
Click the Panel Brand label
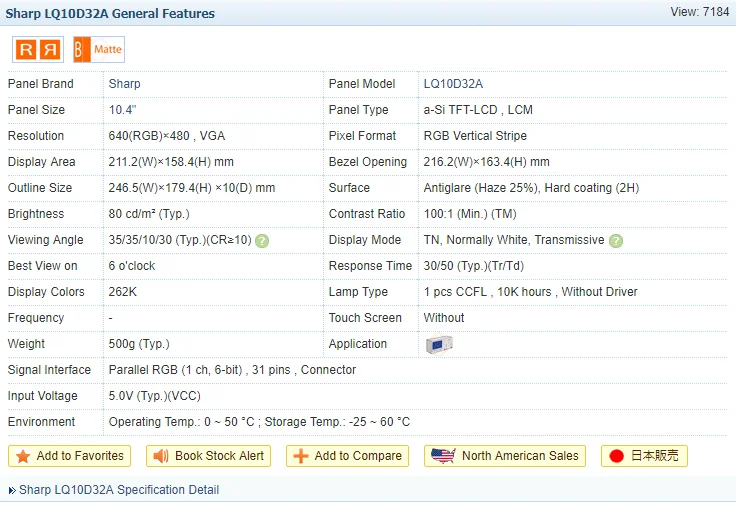click(x=41, y=84)
